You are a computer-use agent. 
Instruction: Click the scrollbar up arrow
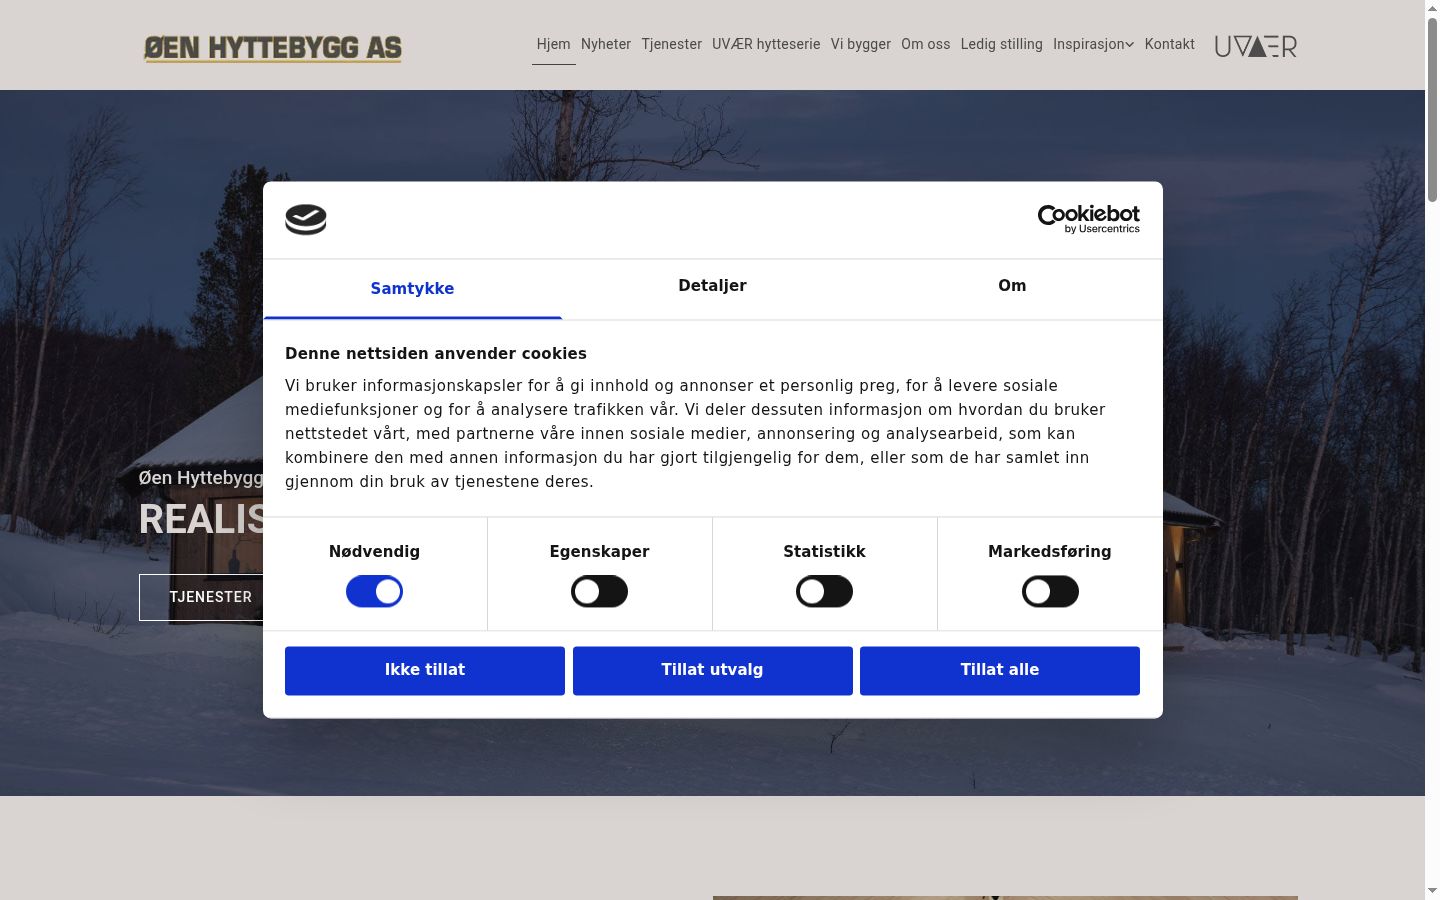pyautogui.click(x=1432, y=7)
